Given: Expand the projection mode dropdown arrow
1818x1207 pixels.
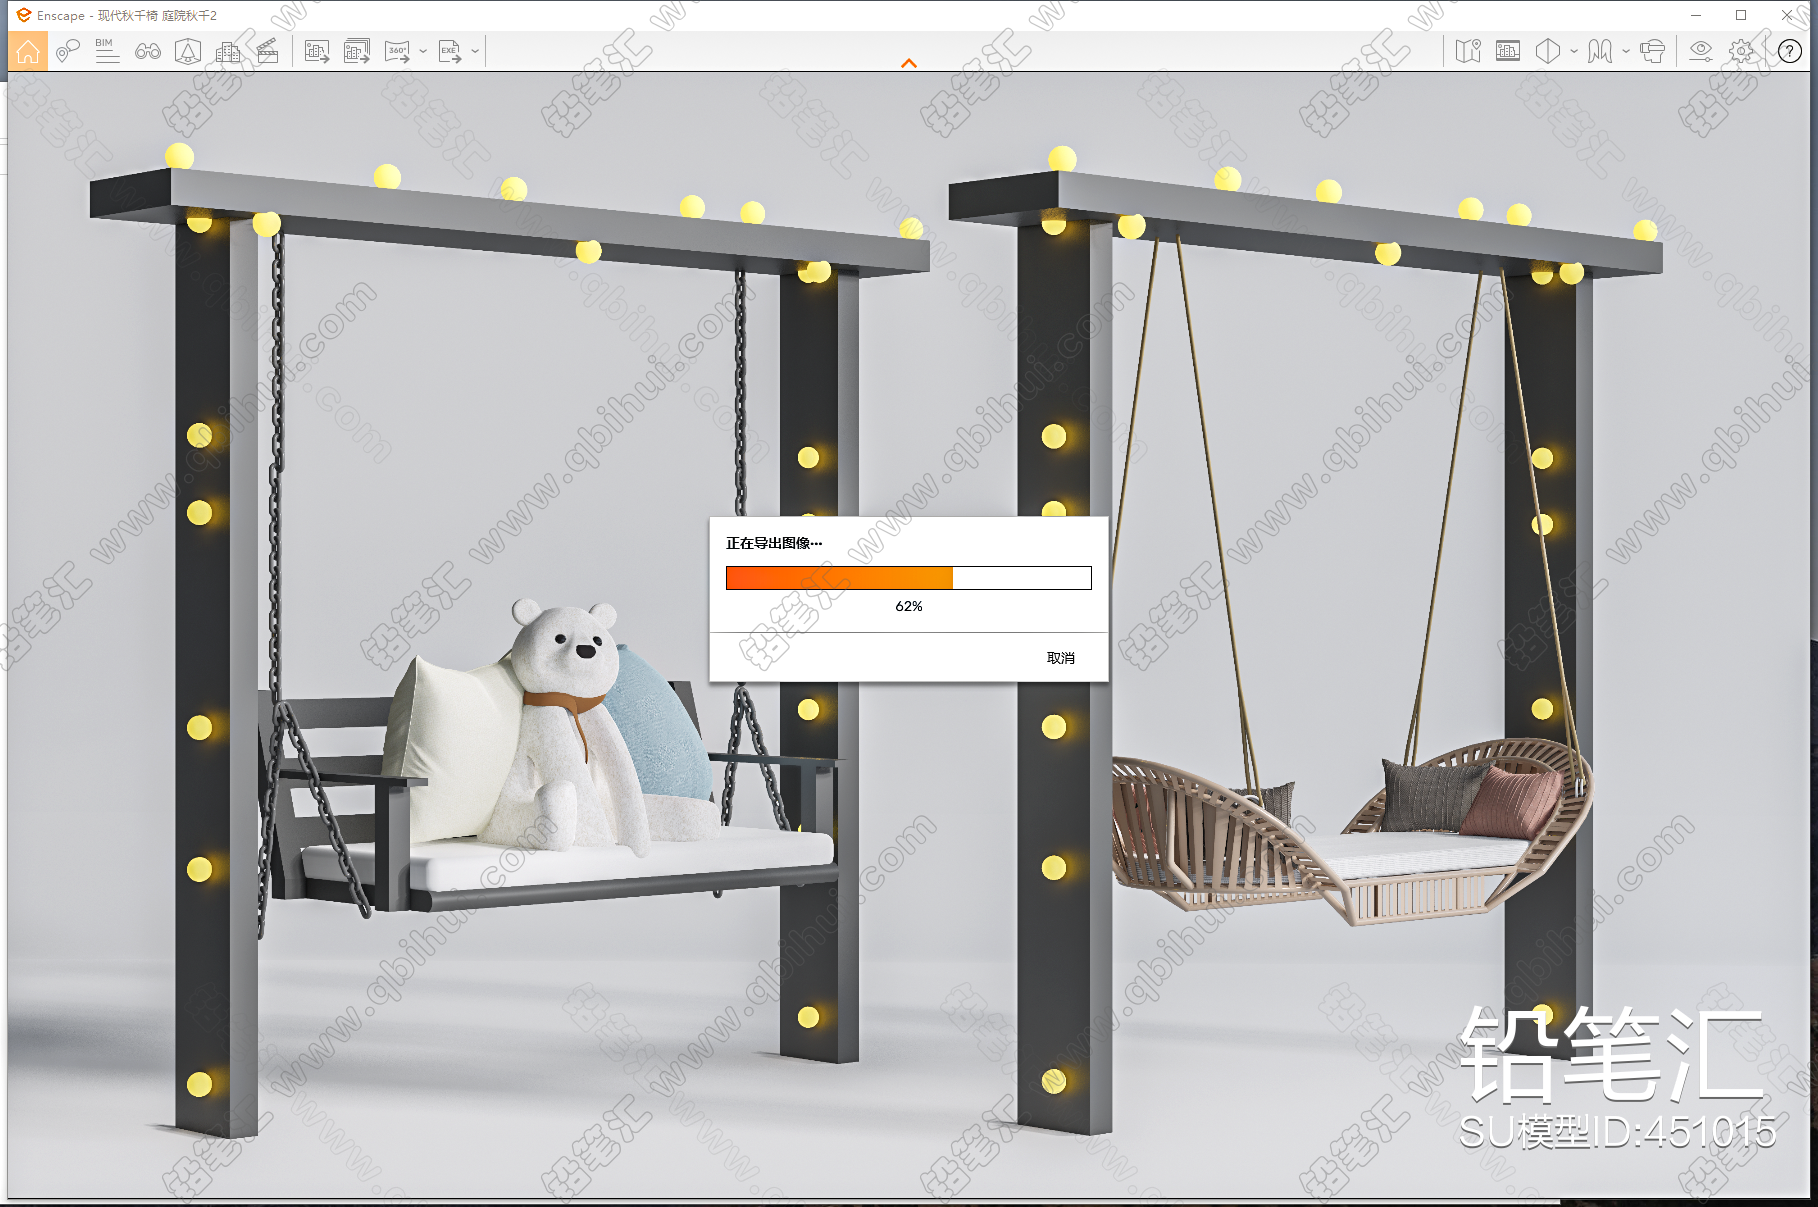Looking at the screenshot, I should coord(1574,51).
